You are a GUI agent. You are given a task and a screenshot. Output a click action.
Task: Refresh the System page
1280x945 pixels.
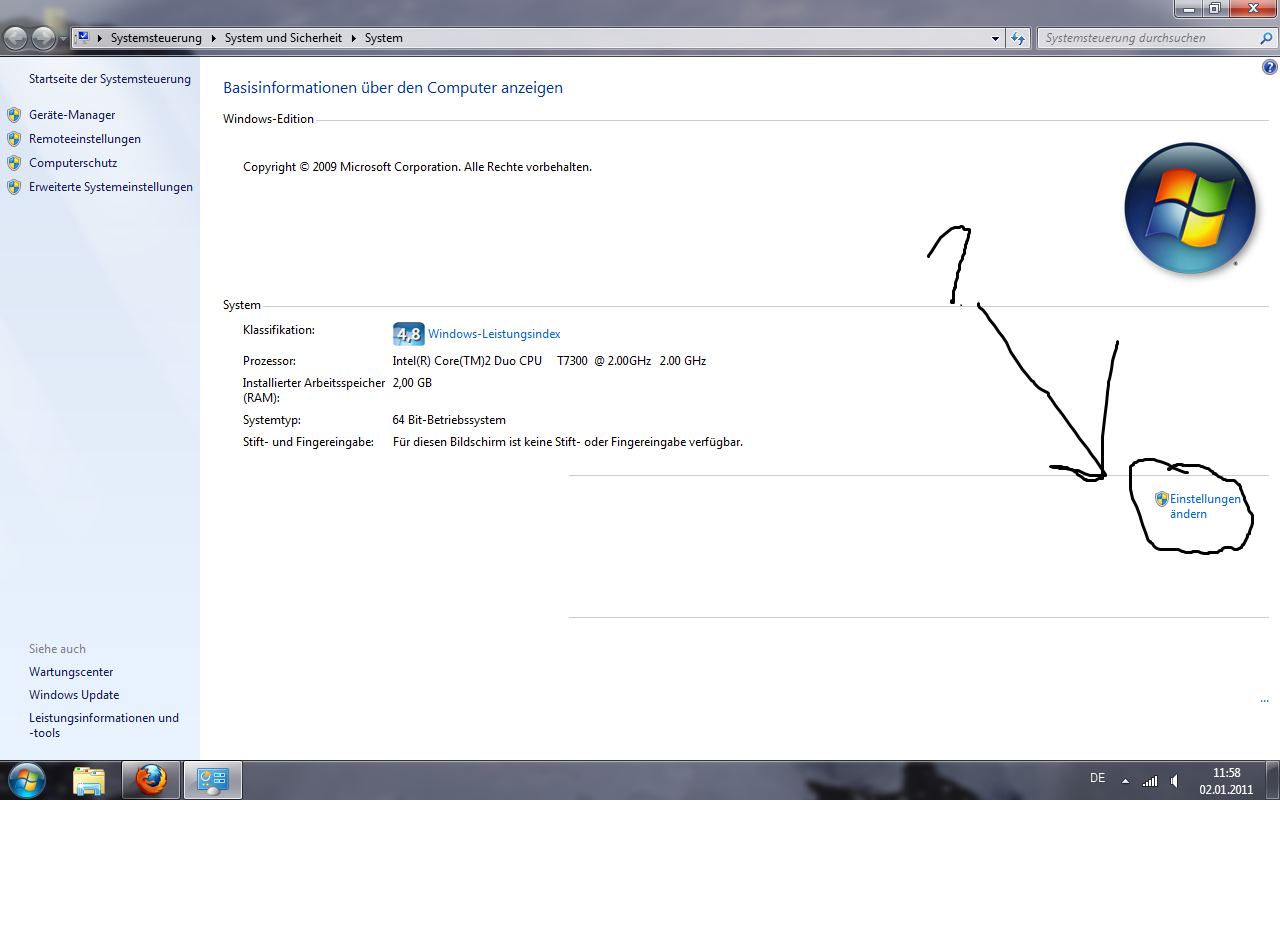point(1018,38)
